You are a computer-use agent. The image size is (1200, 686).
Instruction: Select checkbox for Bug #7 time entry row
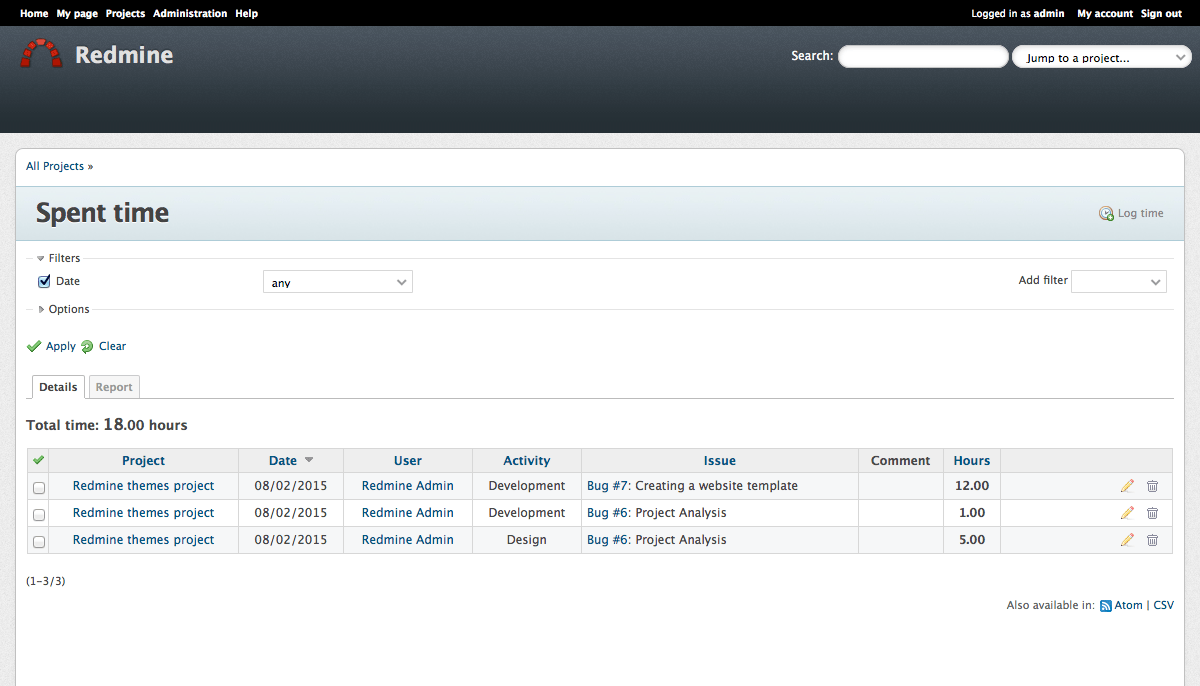(39, 488)
